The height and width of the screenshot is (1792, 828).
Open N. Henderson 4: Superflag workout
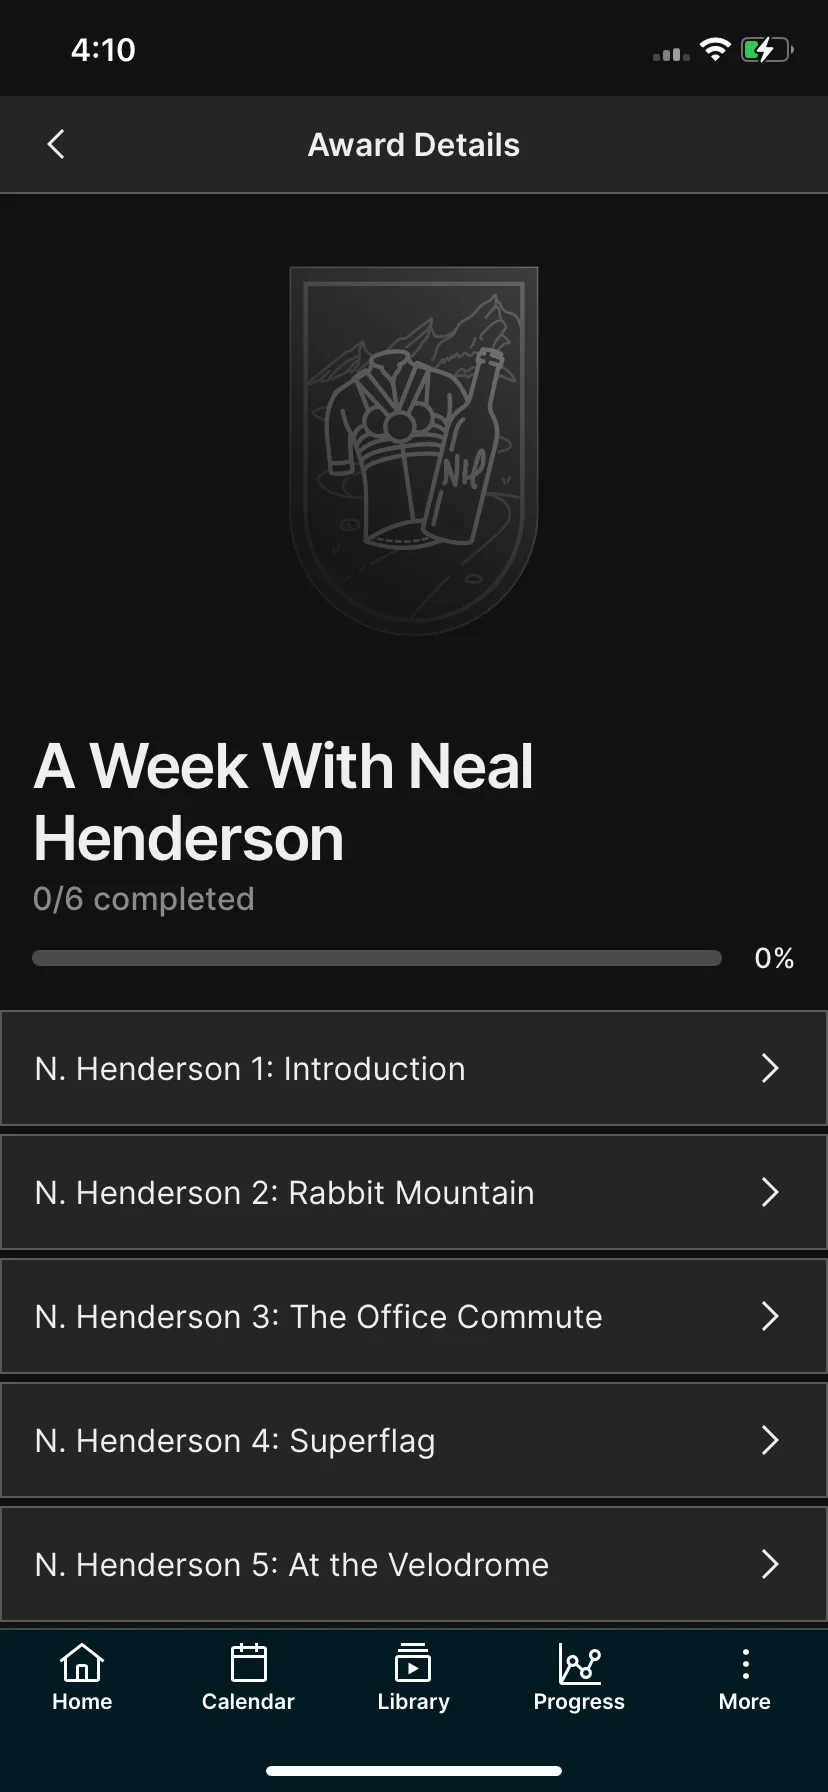pos(414,1440)
